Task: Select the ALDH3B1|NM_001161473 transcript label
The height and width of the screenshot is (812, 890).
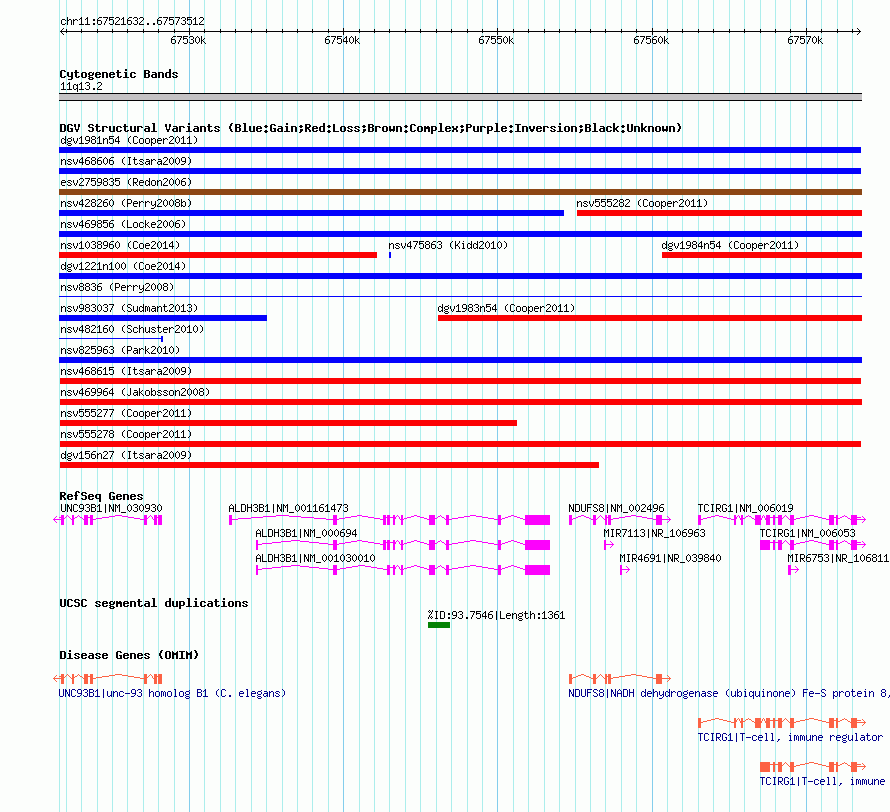Action: pyautogui.click(x=288, y=508)
